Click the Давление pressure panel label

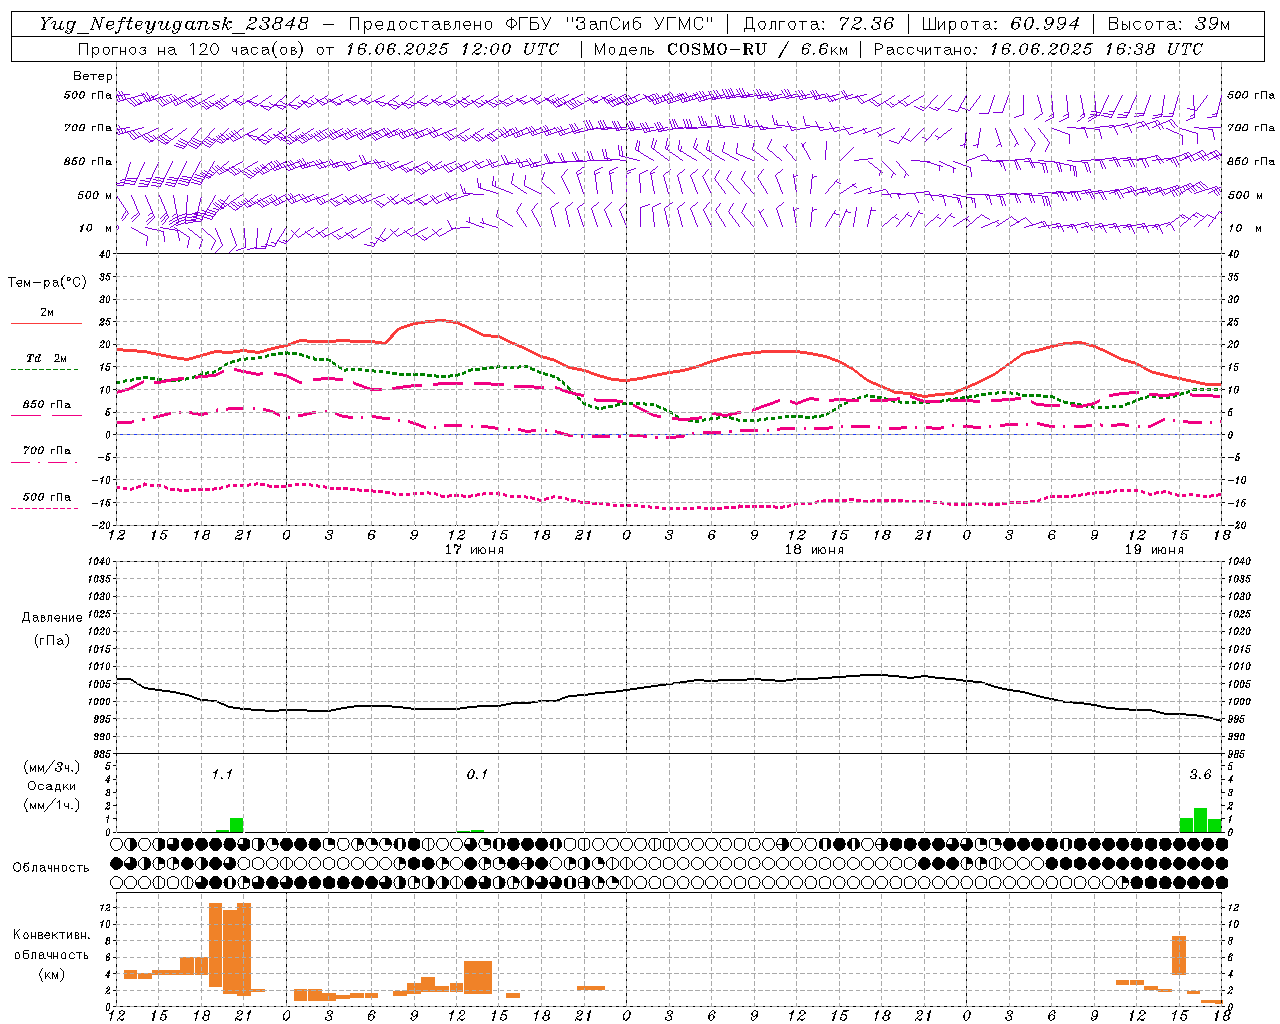pyautogui.click(x=51, y=618)
